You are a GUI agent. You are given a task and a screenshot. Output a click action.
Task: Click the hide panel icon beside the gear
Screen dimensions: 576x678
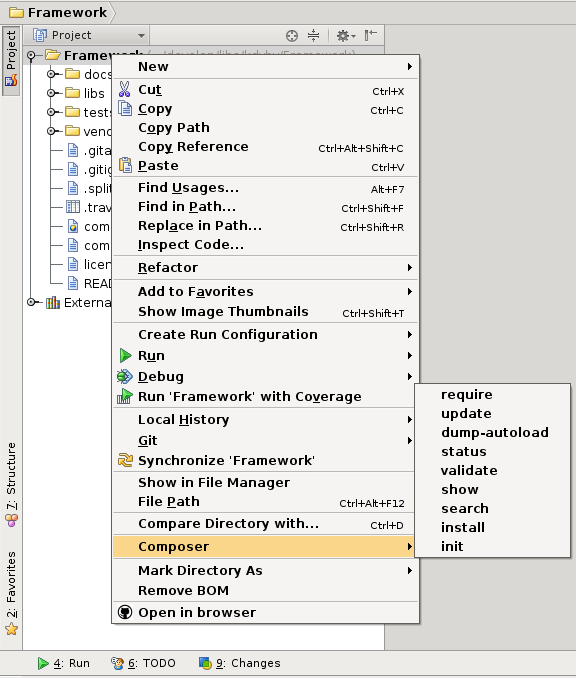pos(371,35)
